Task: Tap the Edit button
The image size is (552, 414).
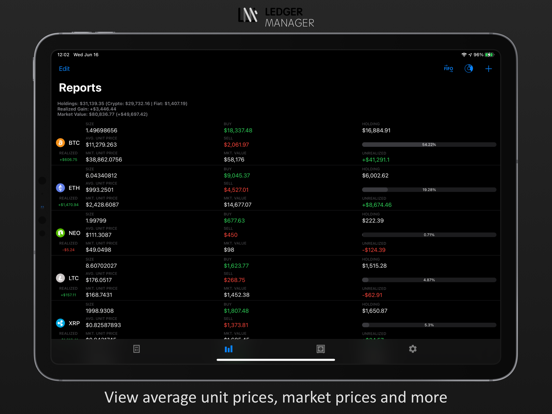Action: [64, 69]
